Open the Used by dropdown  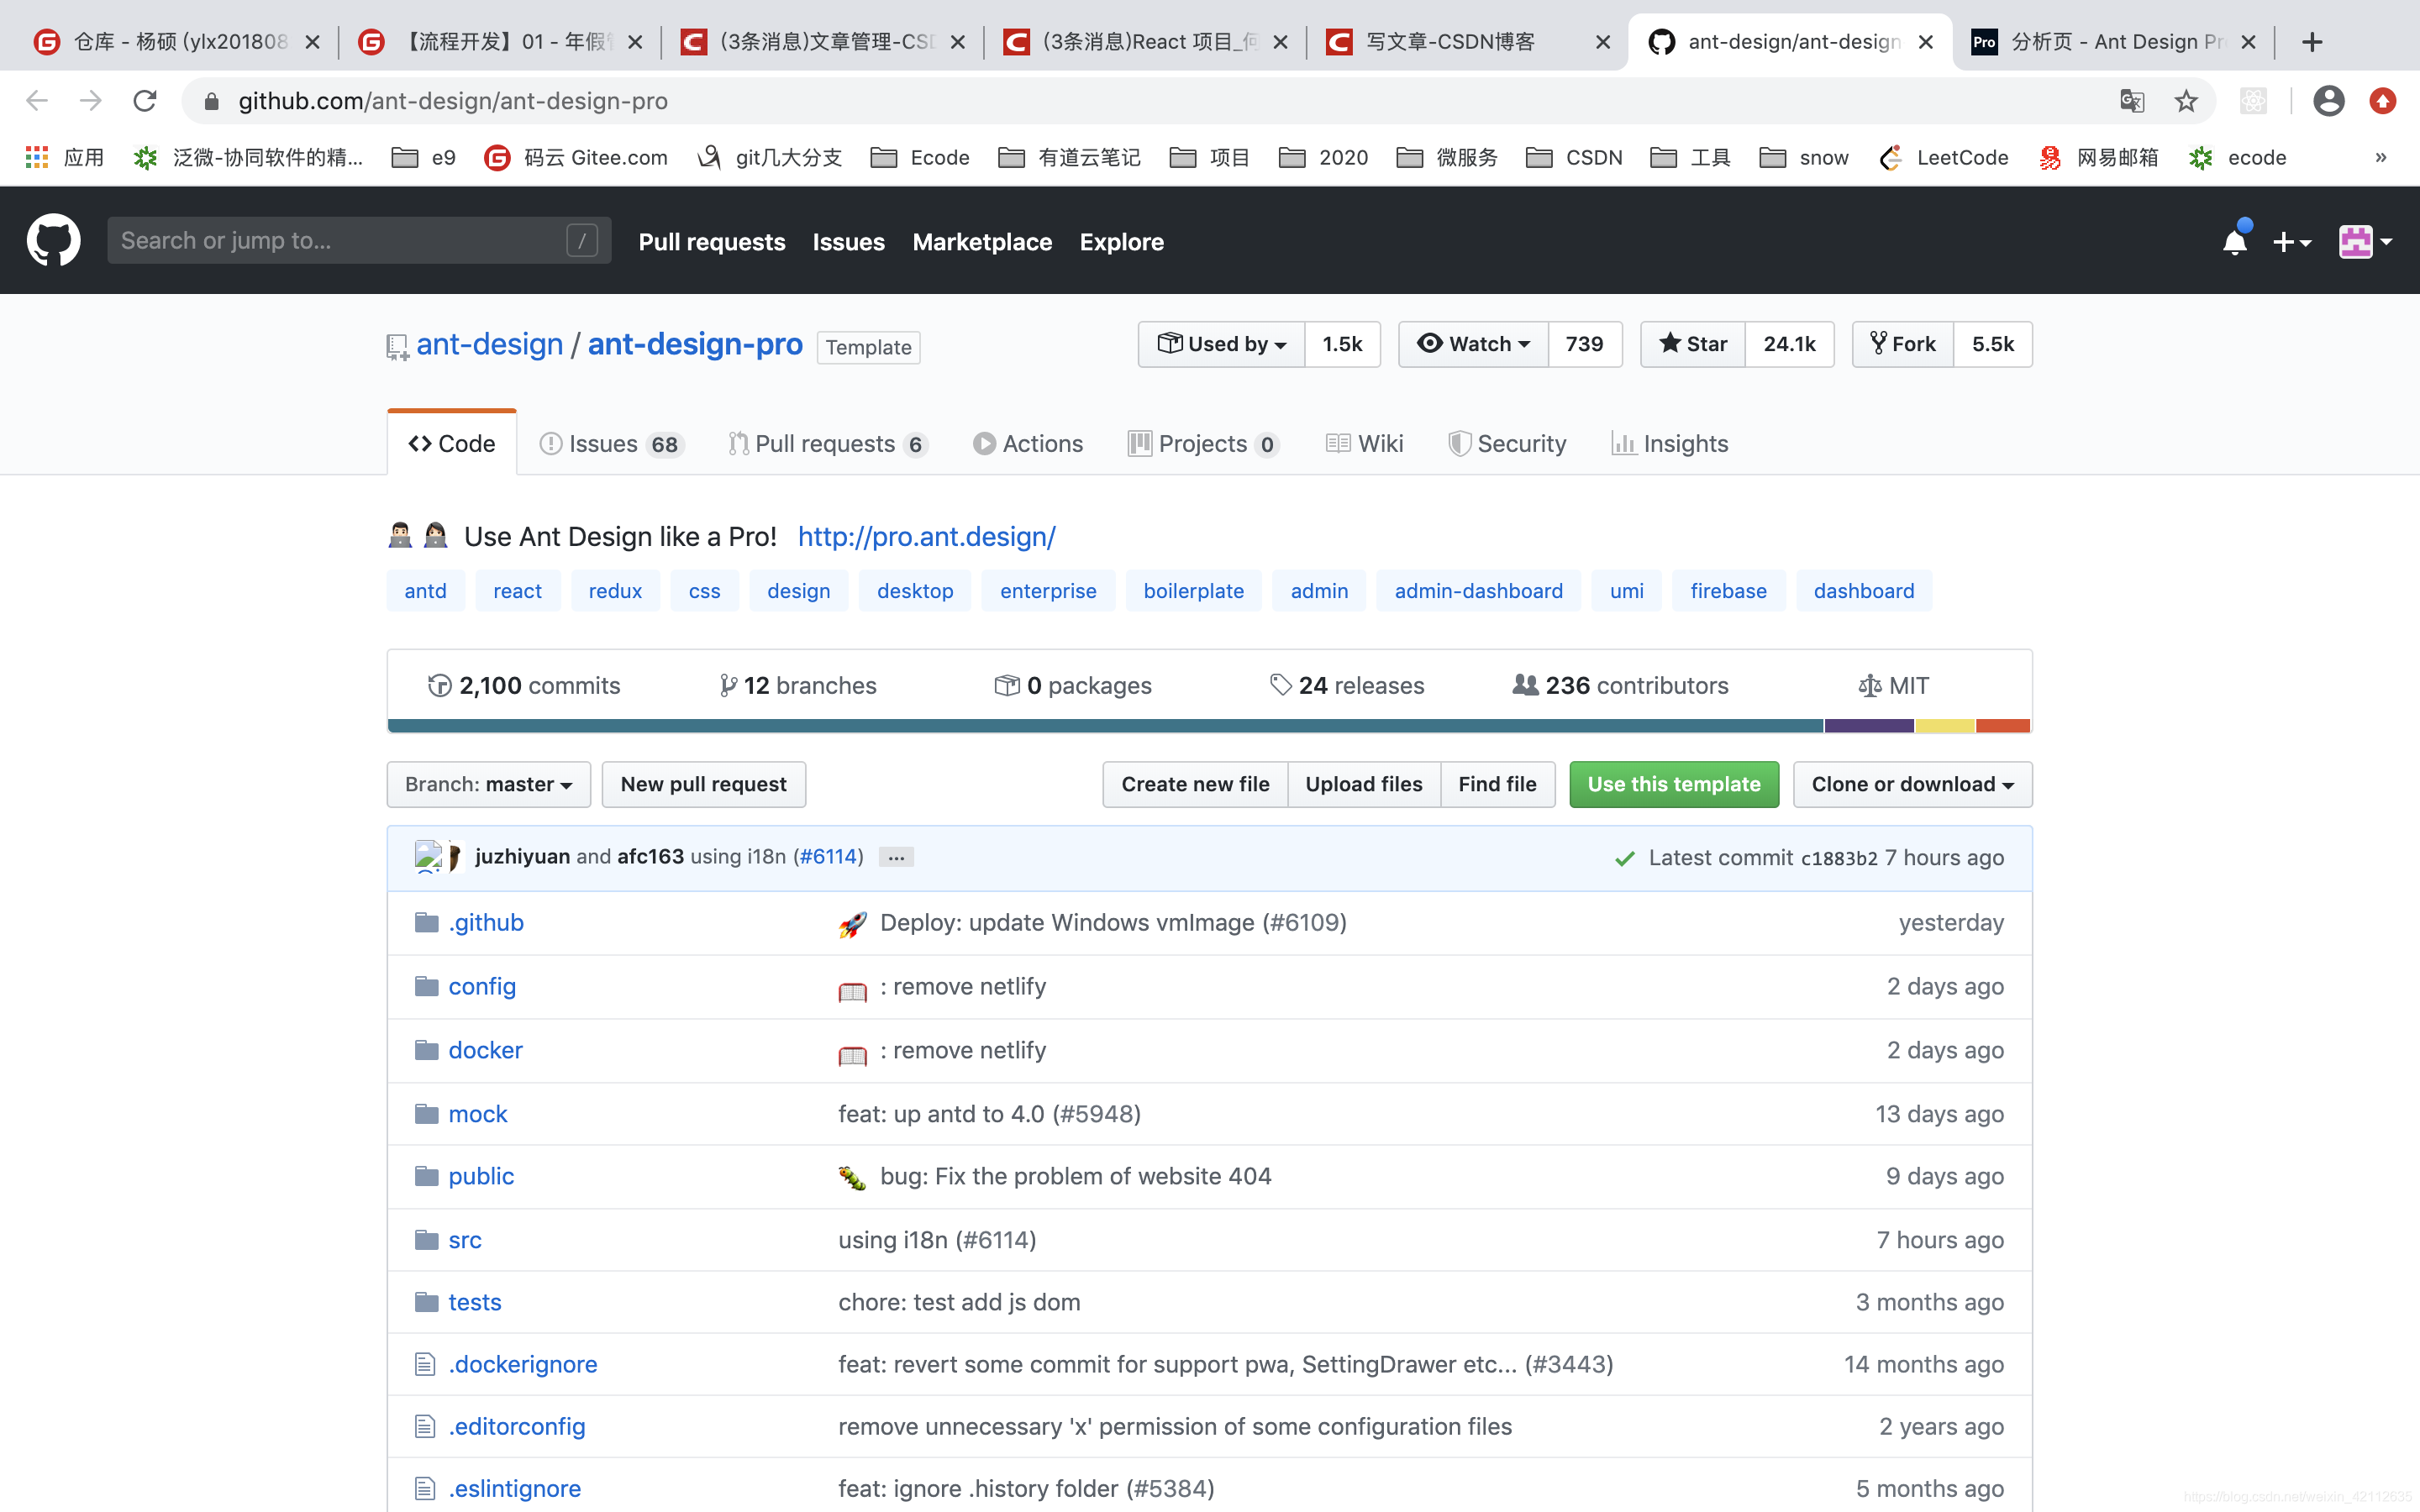1221,344
